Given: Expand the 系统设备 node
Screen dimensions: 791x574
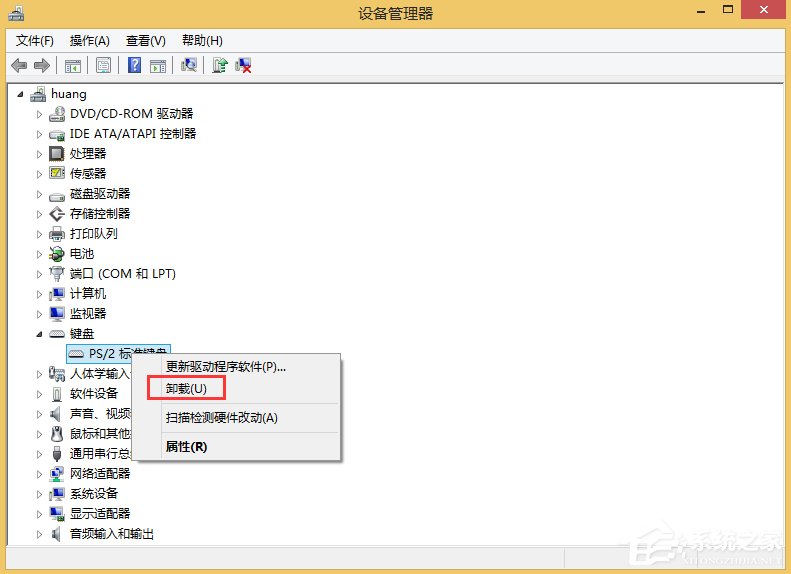Looking at the screenshot, I should tap(39, 494).
